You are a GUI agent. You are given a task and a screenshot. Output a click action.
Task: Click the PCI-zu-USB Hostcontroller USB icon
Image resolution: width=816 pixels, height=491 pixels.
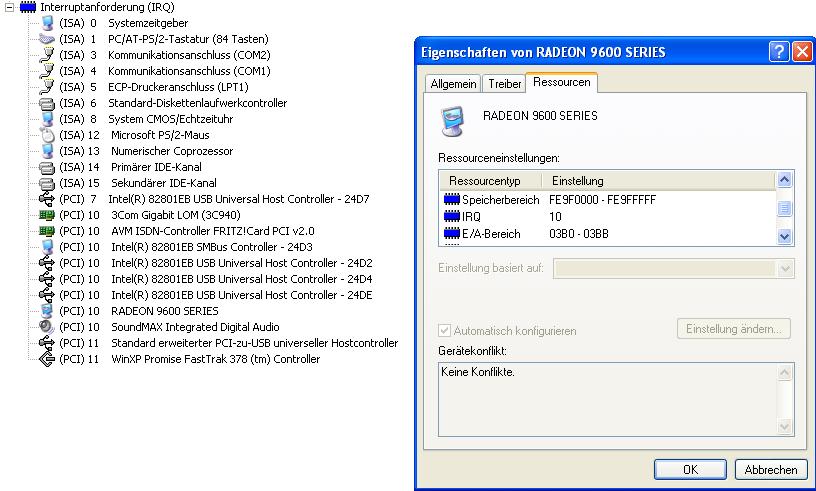click(47, 343)
